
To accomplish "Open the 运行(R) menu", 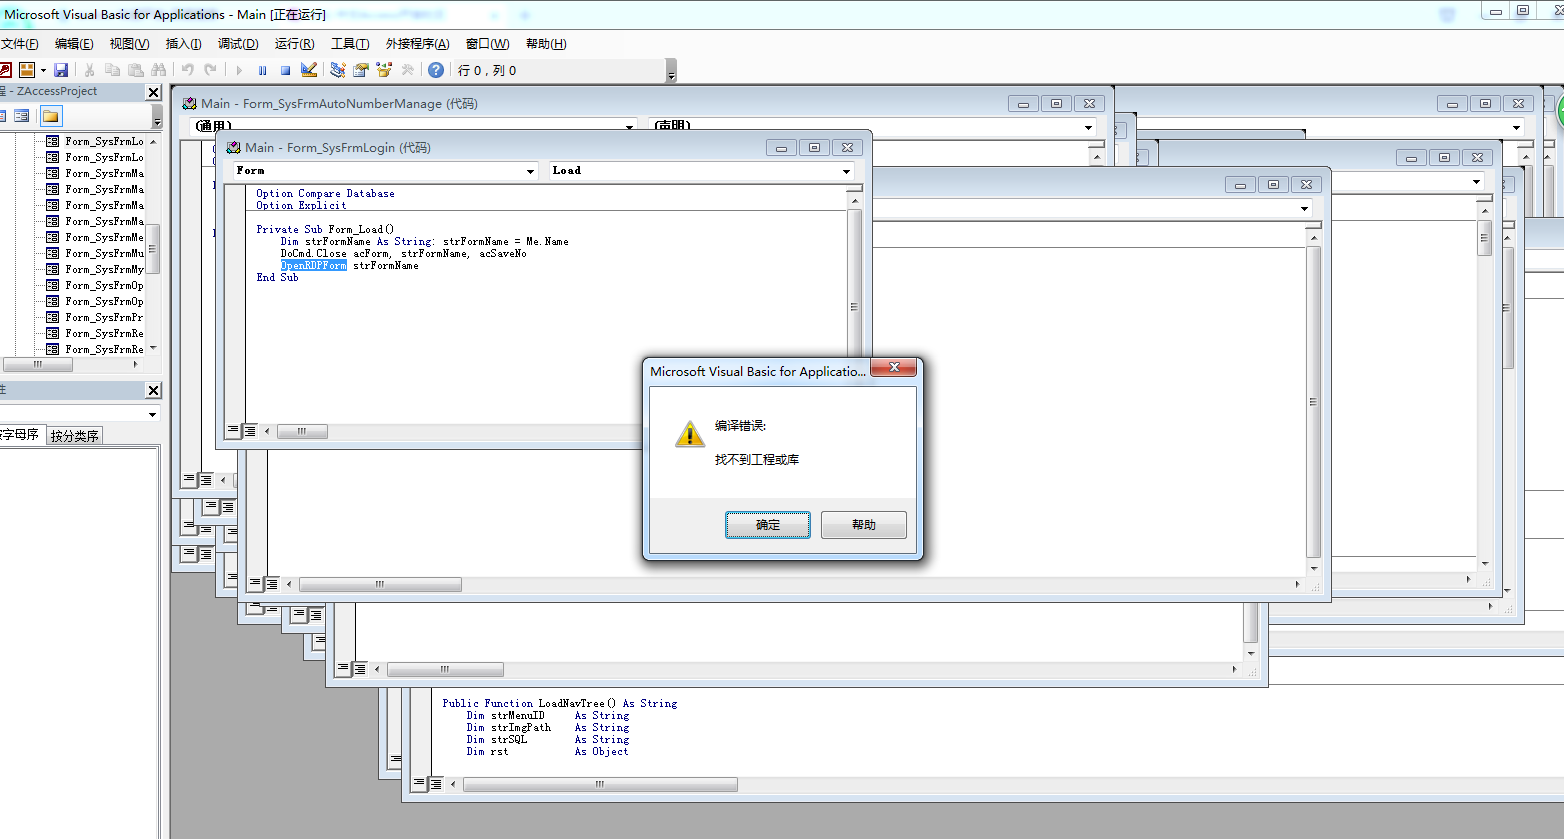I will point(294,44).
